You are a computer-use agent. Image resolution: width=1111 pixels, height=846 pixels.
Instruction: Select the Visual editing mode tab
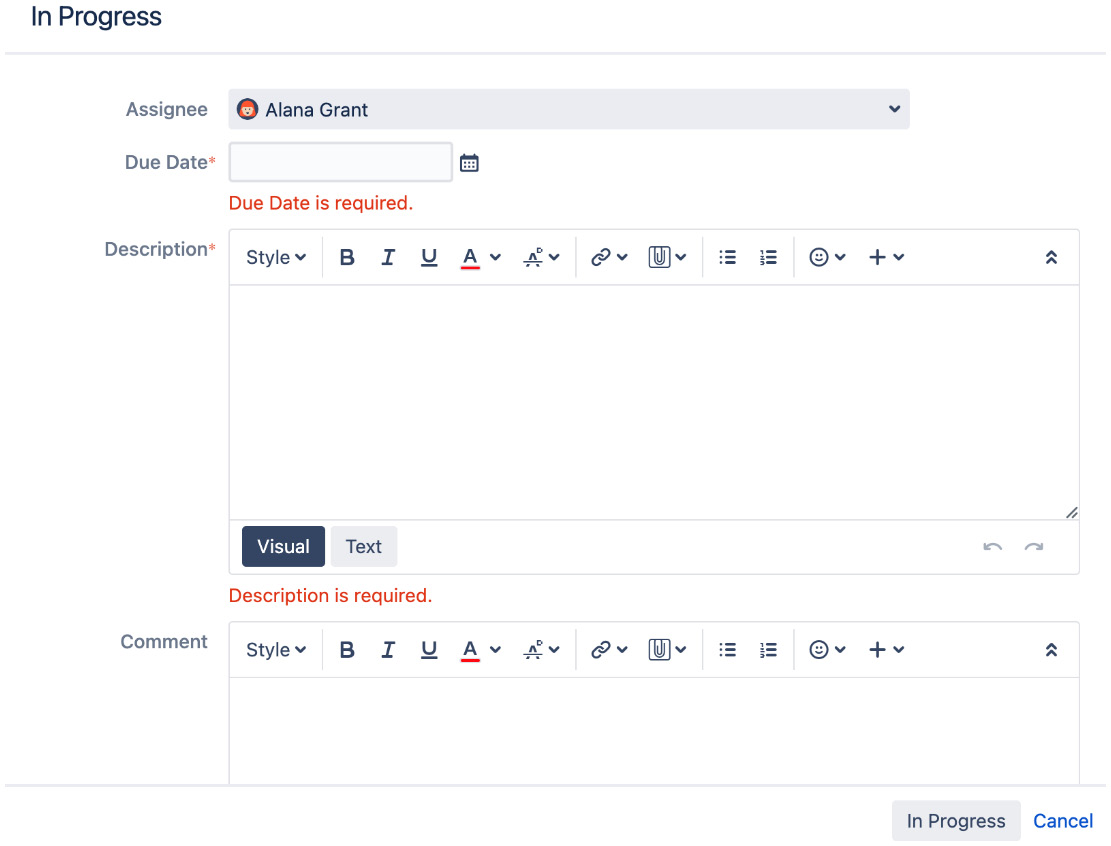coord(283,546)
